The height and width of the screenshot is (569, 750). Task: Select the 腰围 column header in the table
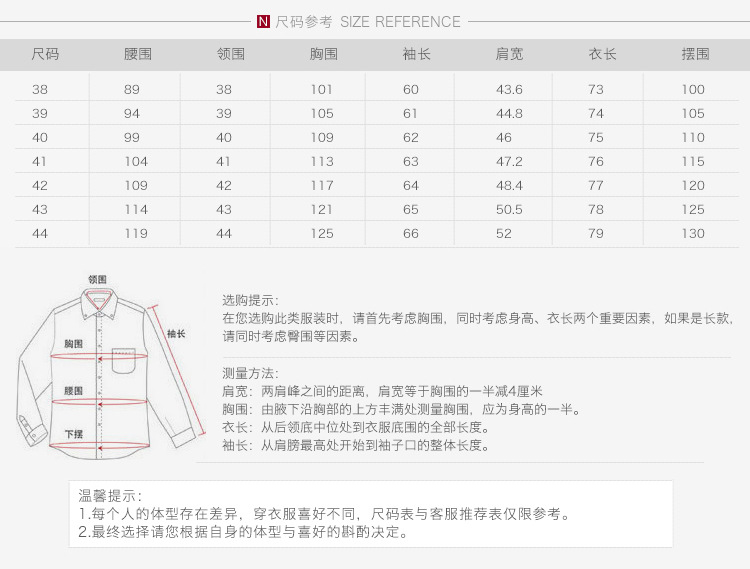(x=138, y=54)
